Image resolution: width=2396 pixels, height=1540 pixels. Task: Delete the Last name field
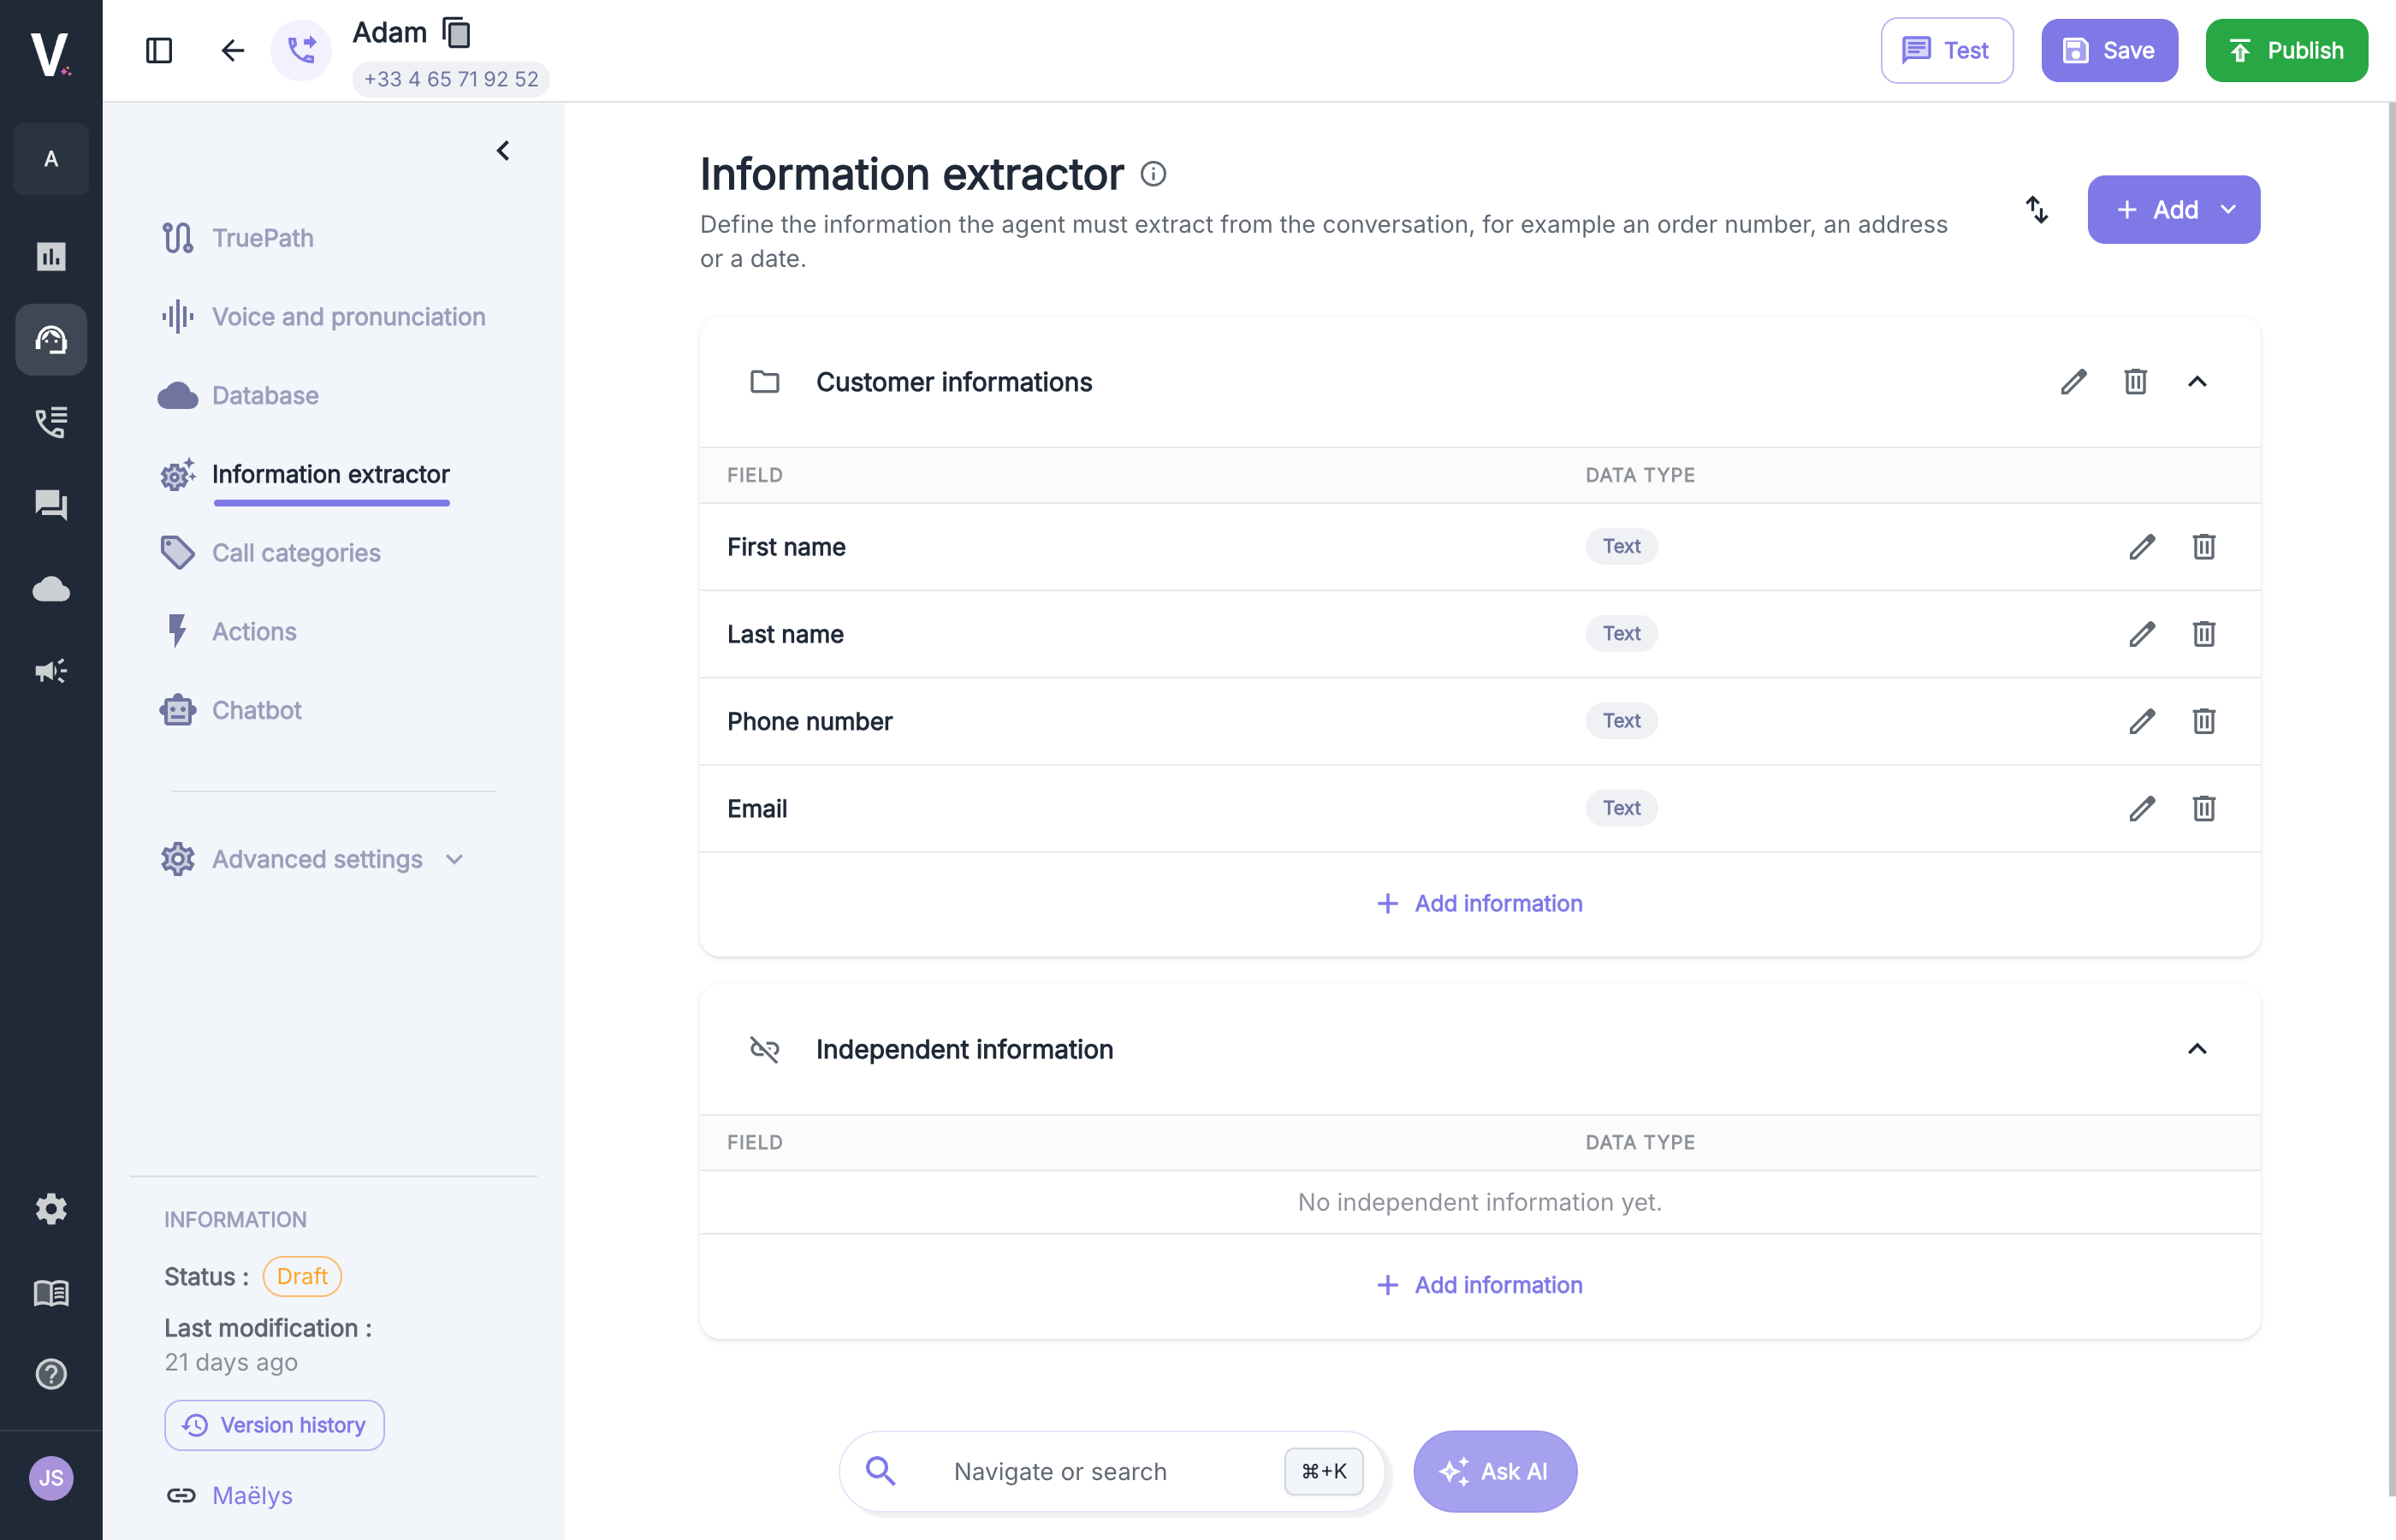[2204, 633]
